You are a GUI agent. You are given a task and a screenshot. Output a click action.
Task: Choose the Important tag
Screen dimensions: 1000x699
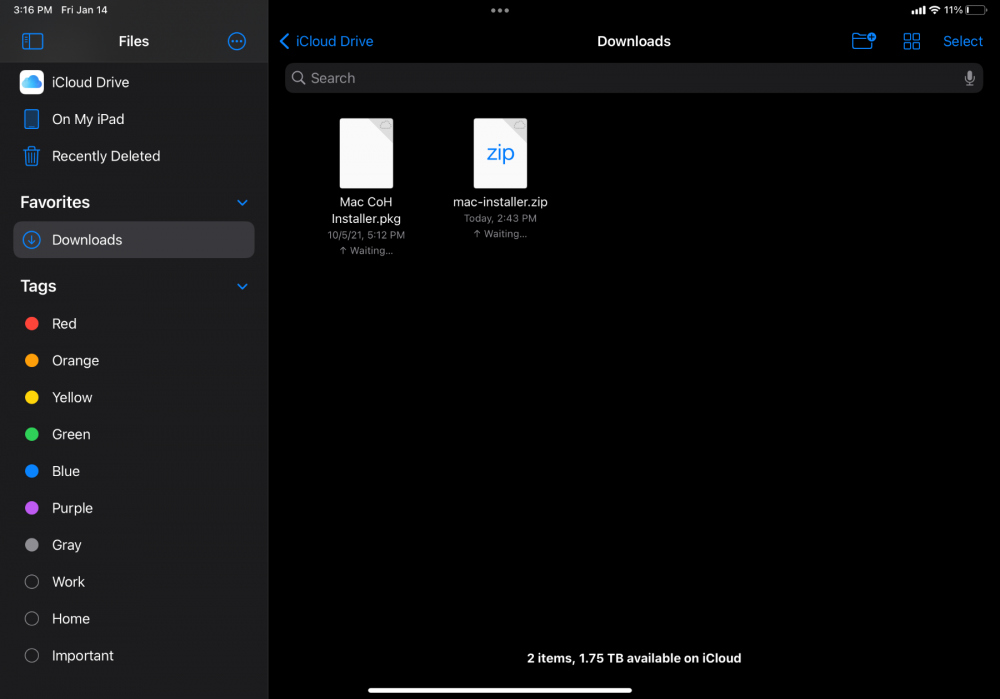pos(82,656)
